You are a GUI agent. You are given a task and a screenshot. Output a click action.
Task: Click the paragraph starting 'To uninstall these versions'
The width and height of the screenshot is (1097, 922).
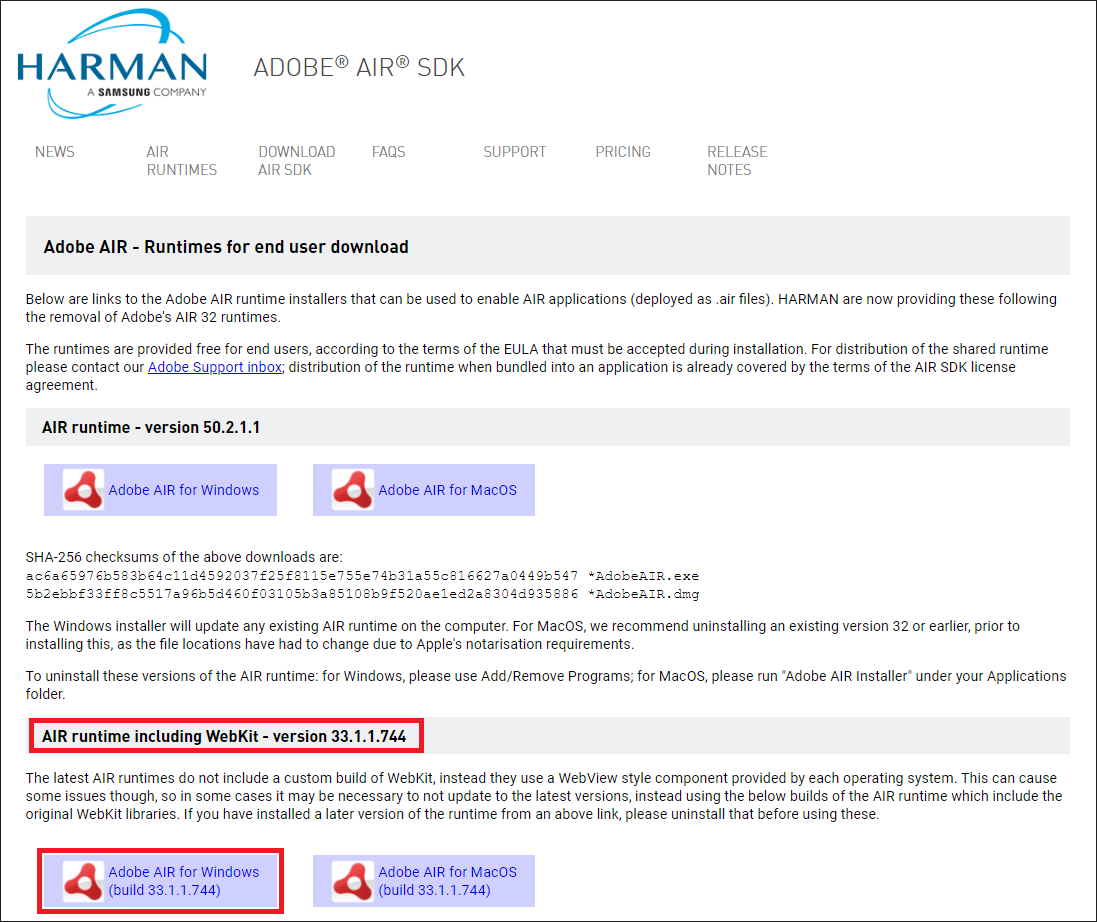click(546, 685)
